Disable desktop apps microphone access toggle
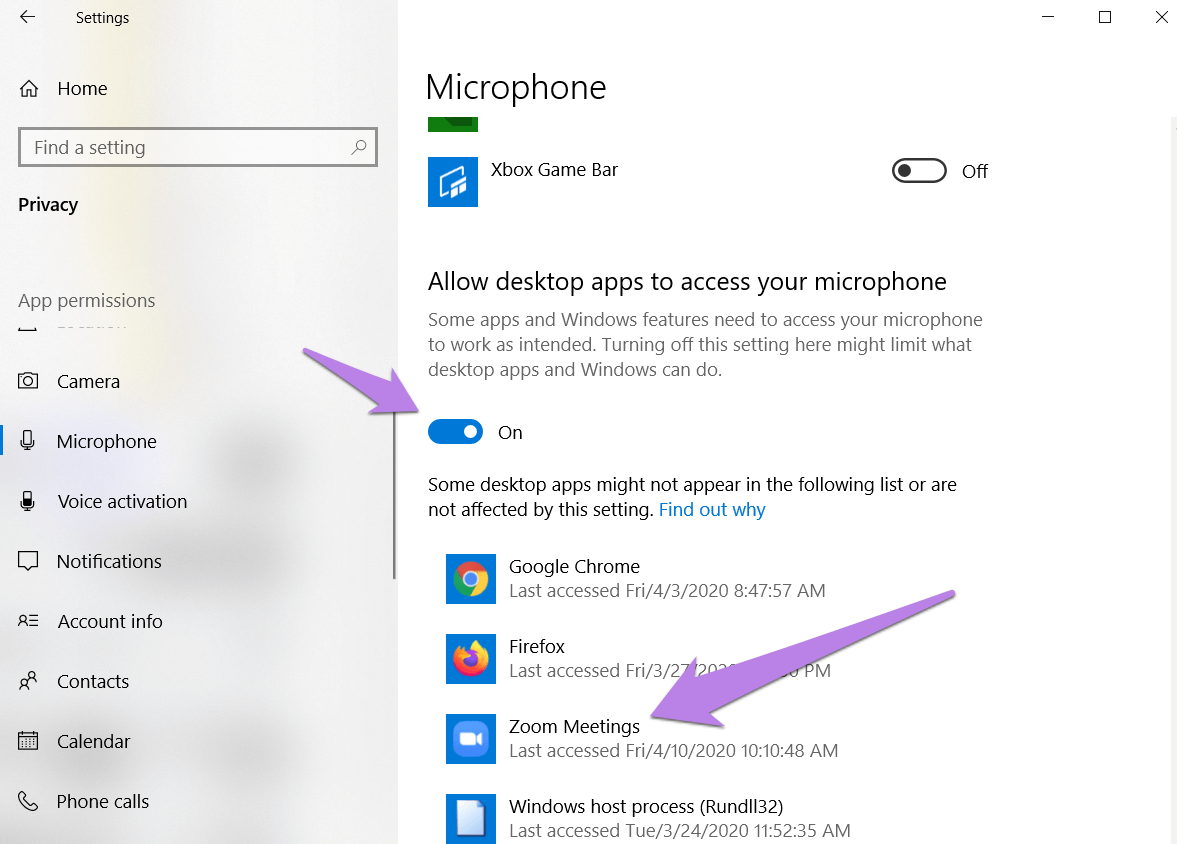 [x=455, y=432]
